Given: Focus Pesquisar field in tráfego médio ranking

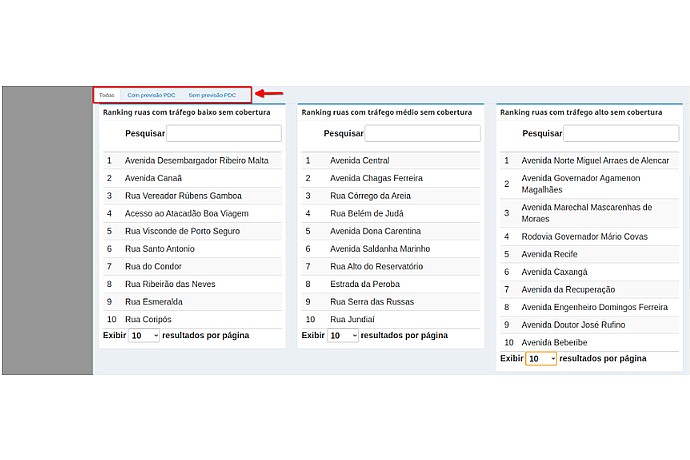Looking at the screenshot, I should pos(422,133).
